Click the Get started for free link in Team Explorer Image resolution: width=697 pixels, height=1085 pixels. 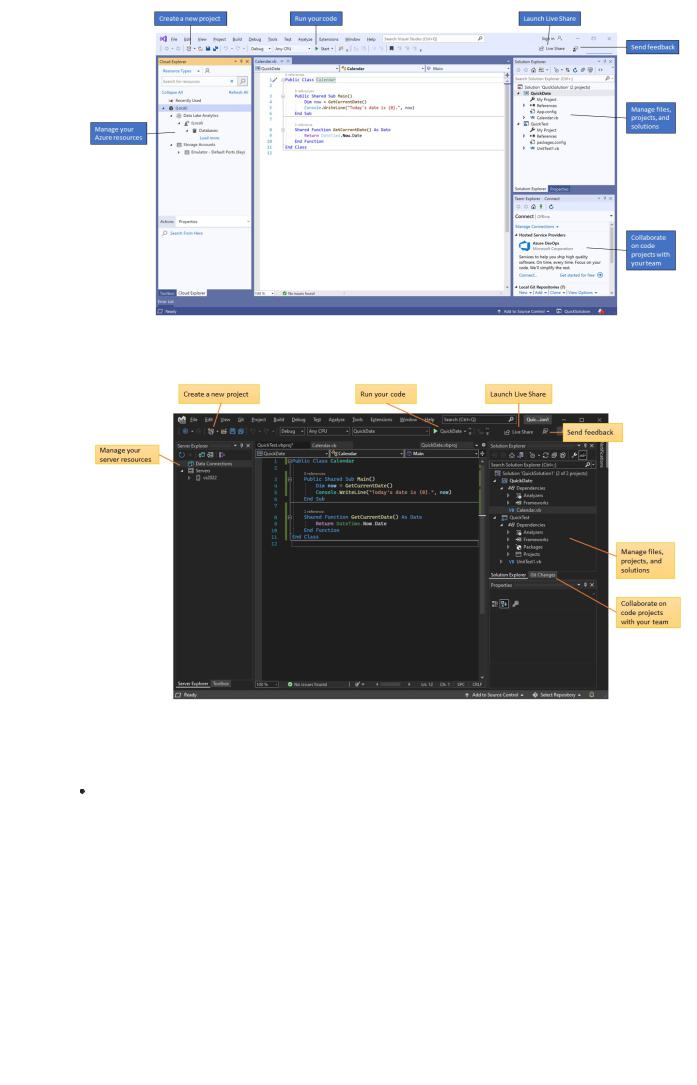coord(577,275)
